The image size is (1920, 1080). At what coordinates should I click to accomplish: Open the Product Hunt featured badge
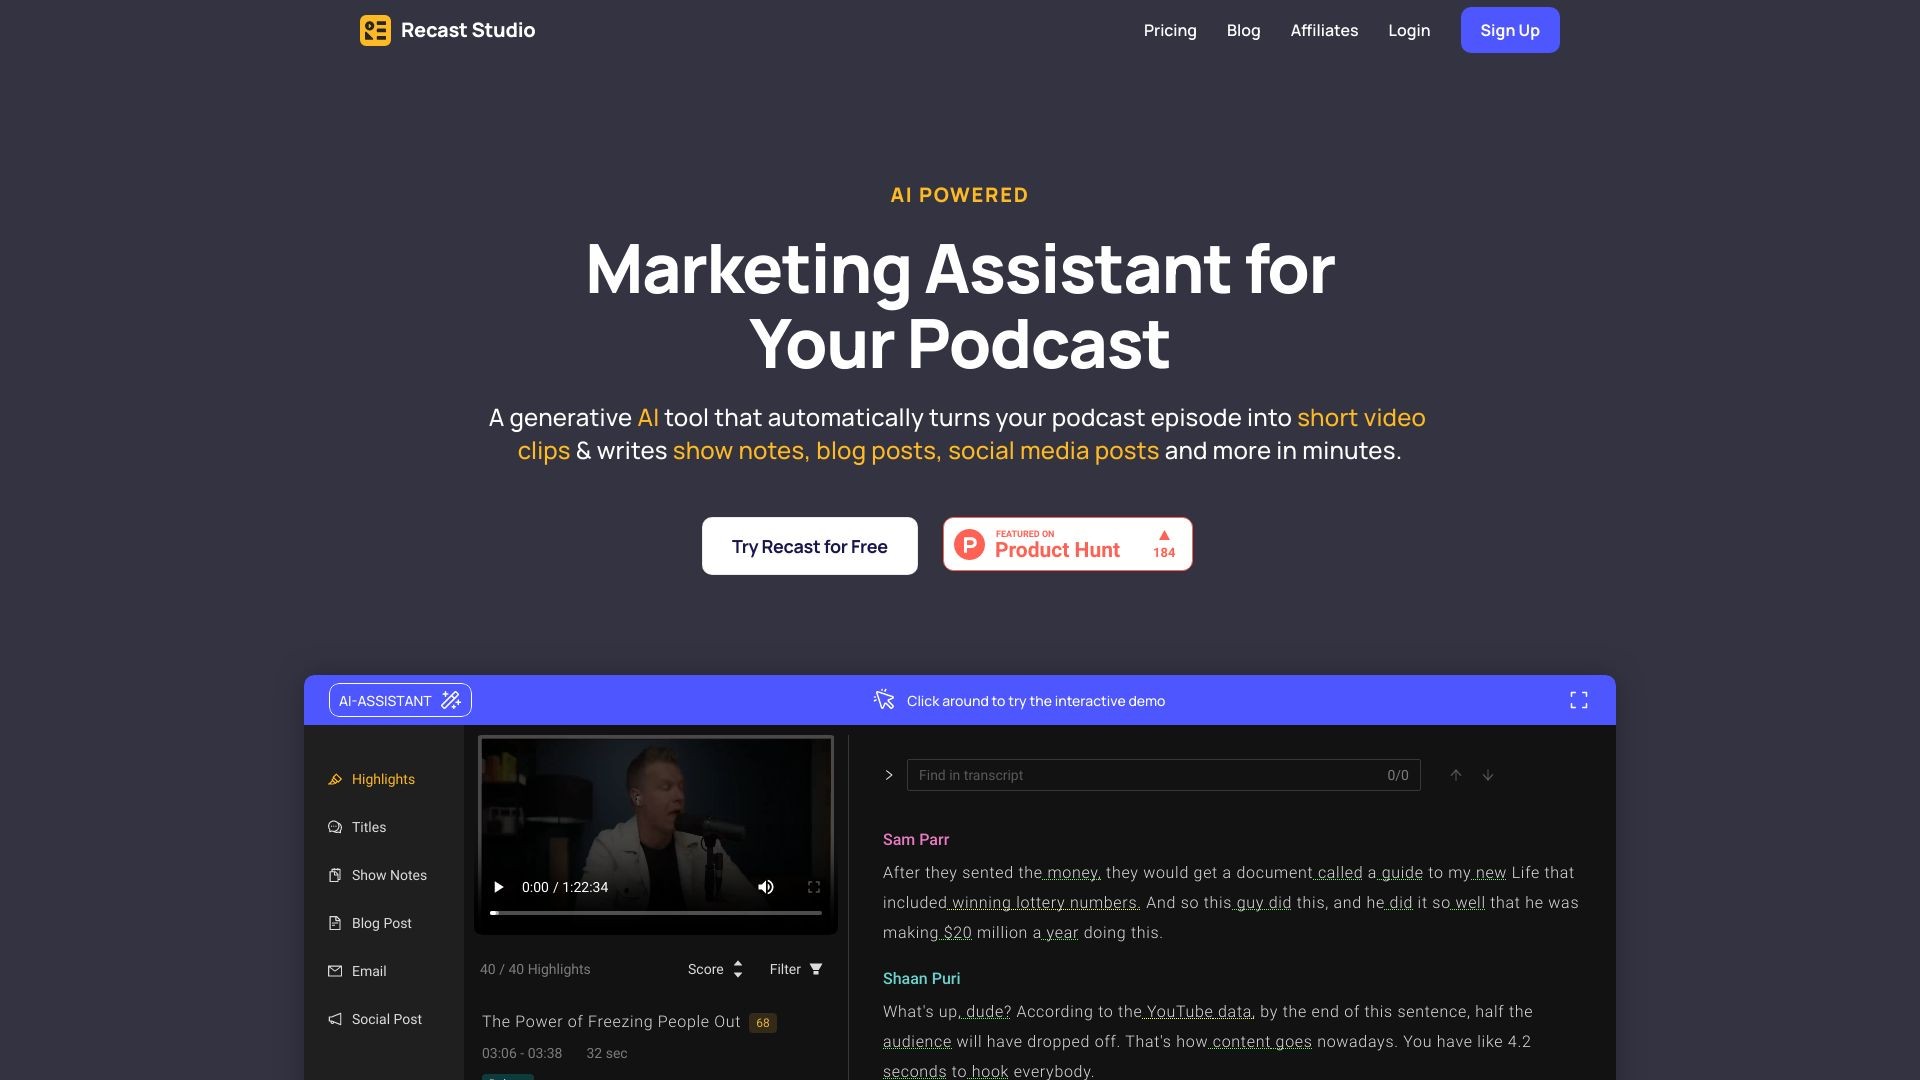1067,544
